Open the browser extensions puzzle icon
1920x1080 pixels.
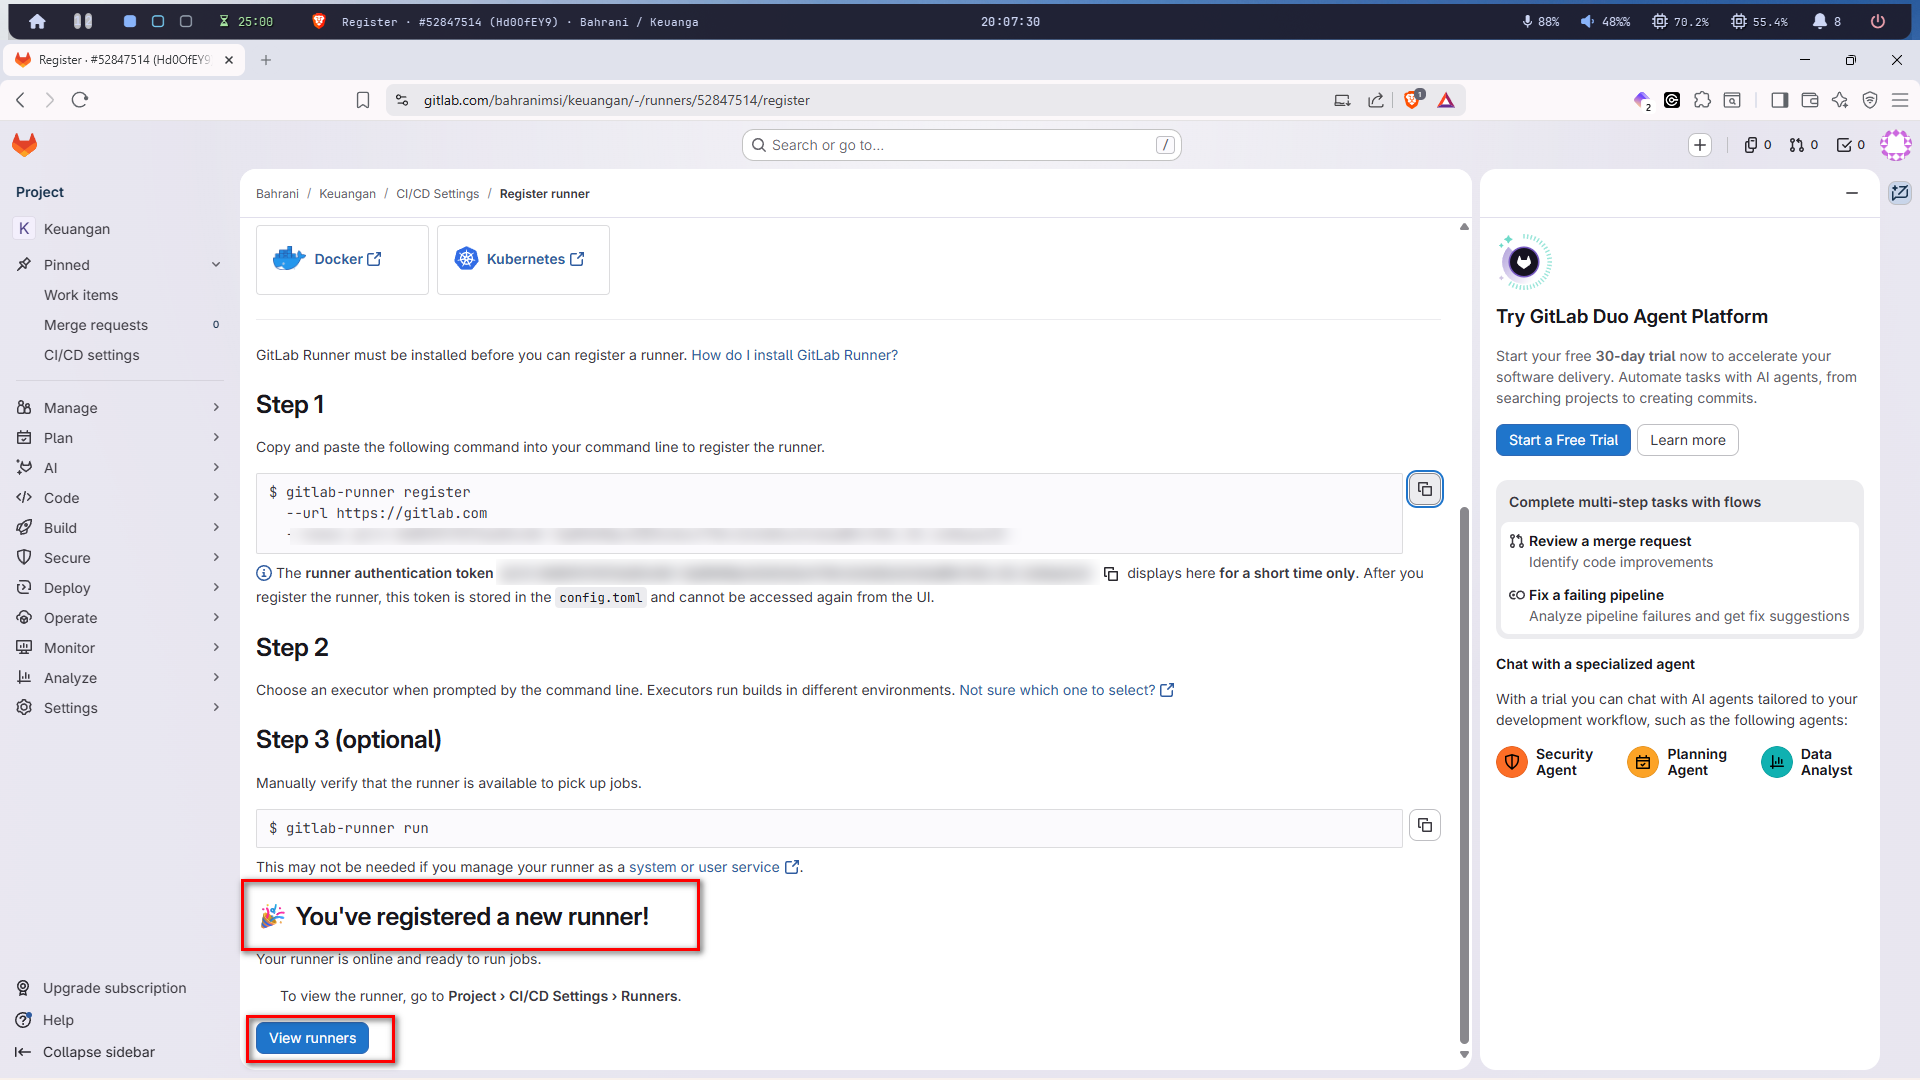[1703, 100]
